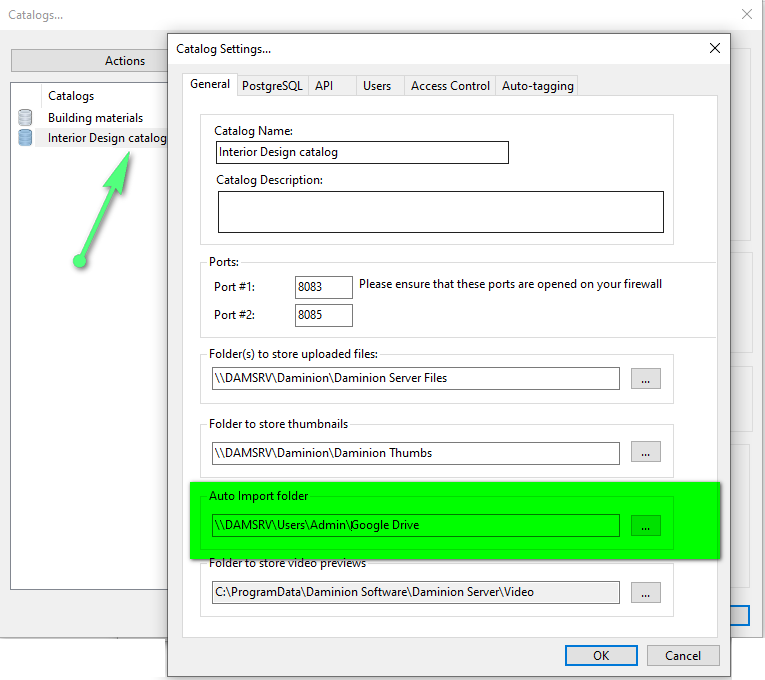Go to the Users tab
This screenshot has height=680, width=765.
coord(377,86)
